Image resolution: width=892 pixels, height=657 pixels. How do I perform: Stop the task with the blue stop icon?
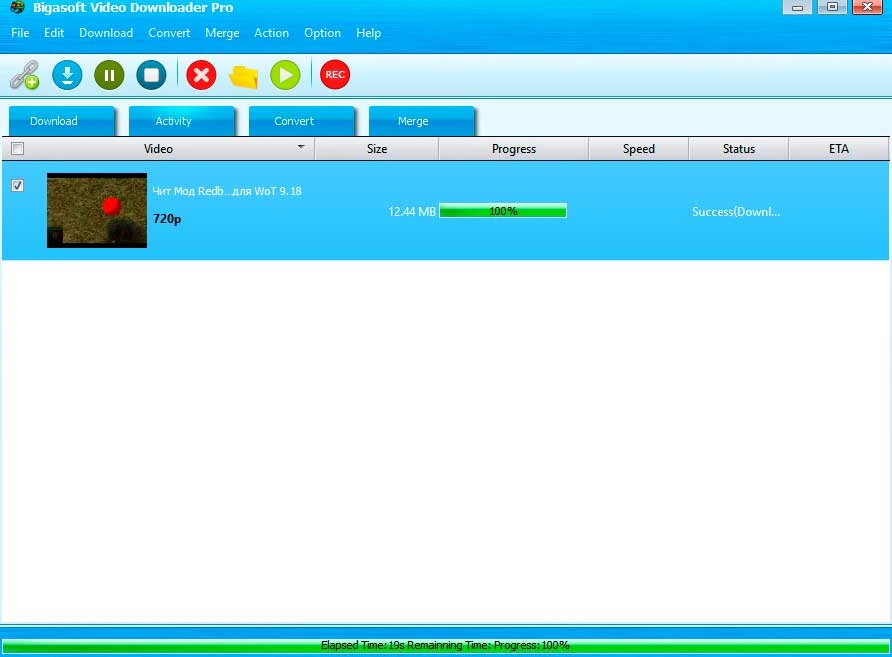coord(151,75)
